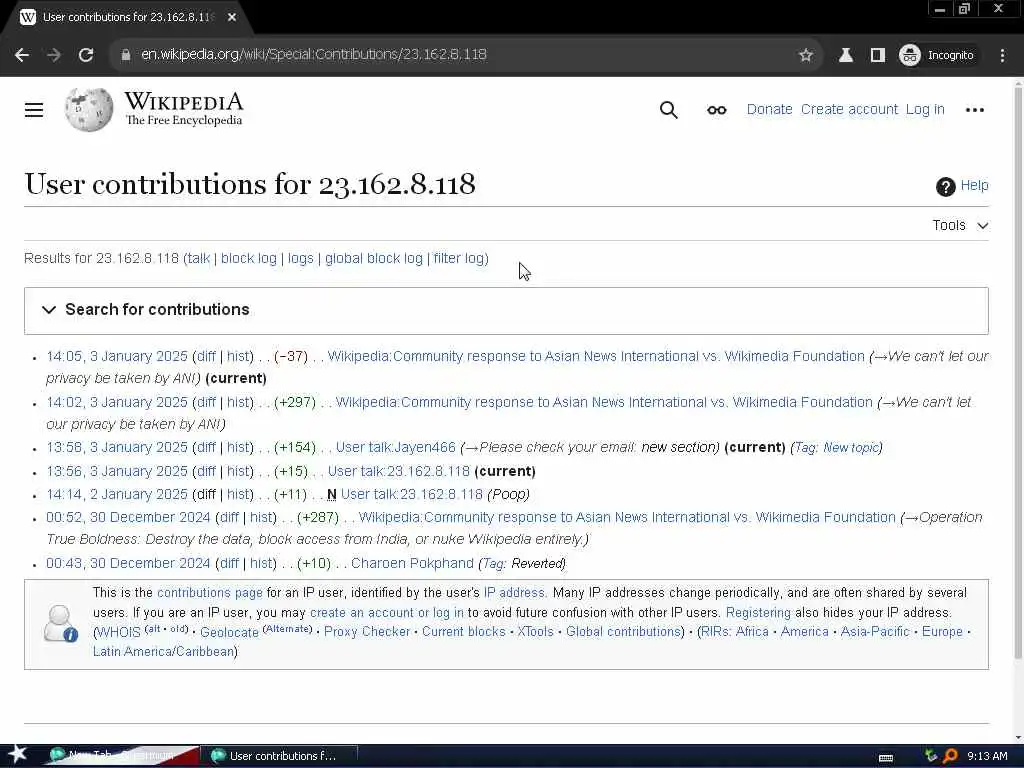This screenshot has width=1024, height=768.
Task: Open the 13:56, 3 January 2025 revision
Action: tap(117, 472)
